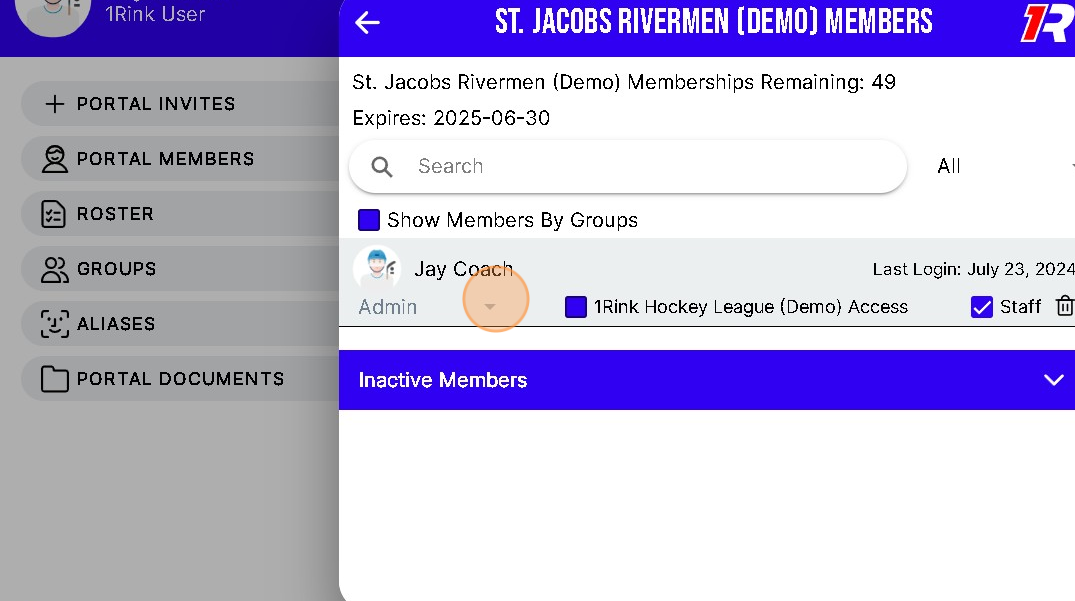
Task: Open the Aliases menu item
Action: point(181,323)
